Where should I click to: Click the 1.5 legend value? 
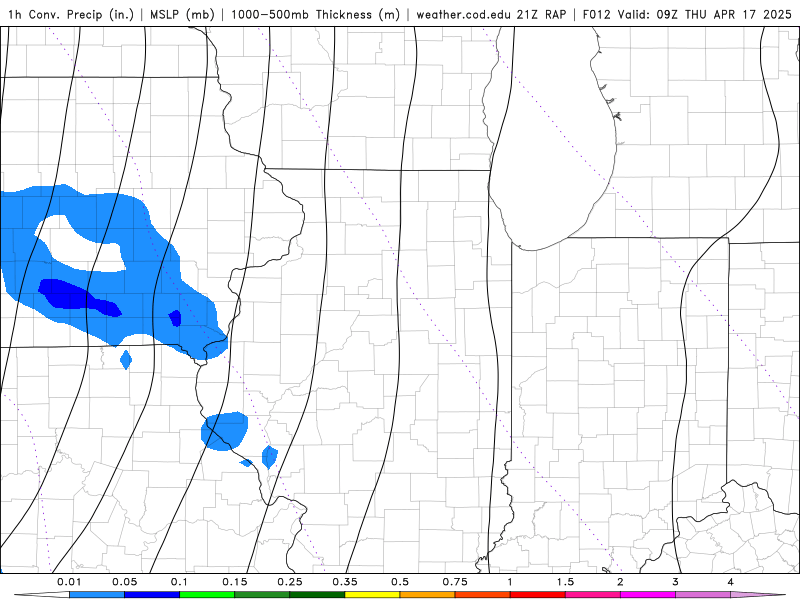565,582
